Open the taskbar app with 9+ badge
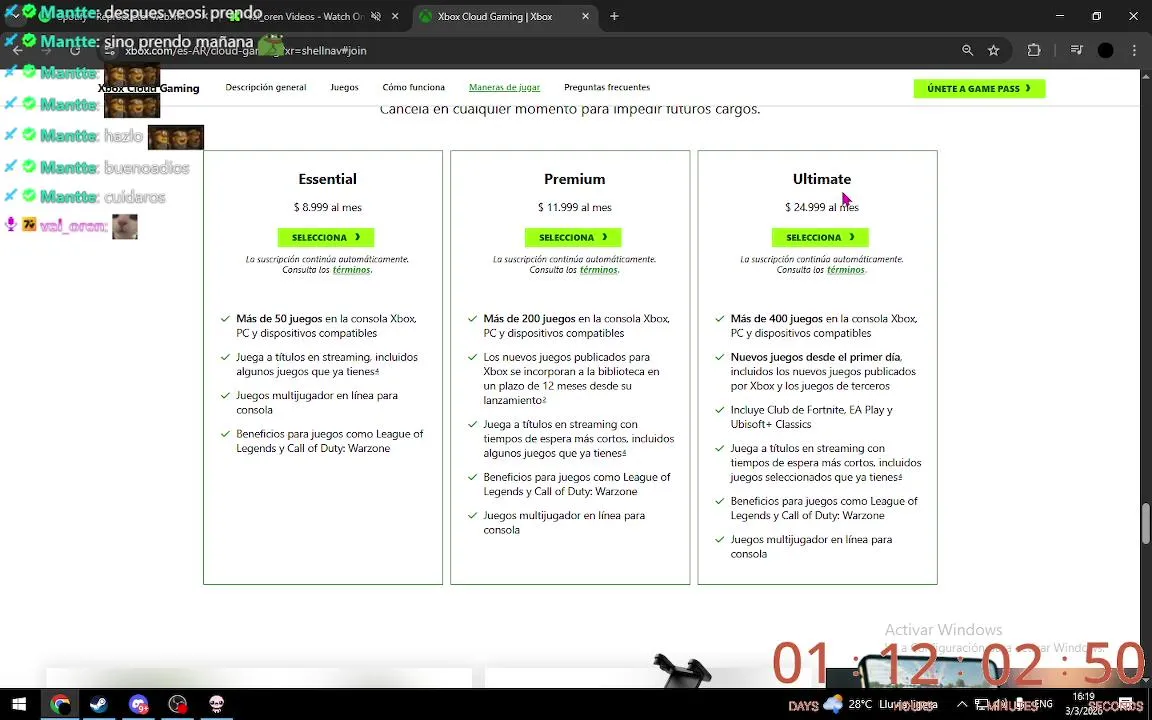The width and height of the screenshot is (1152, 720). pyautogui.click(x=138, y=705)
